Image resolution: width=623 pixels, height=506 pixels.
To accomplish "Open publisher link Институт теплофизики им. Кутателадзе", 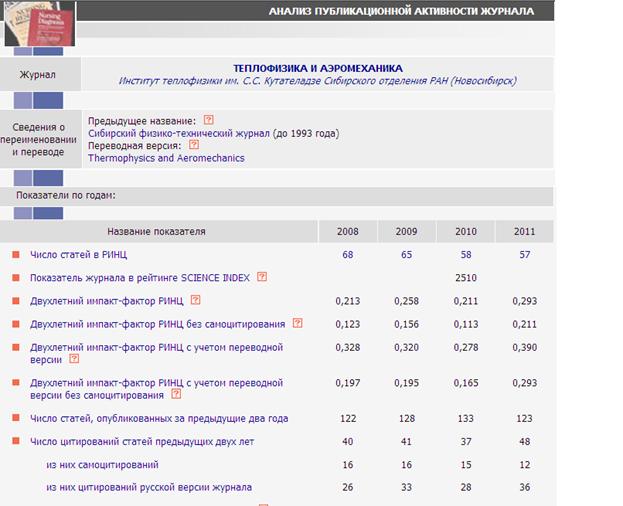I will pos(318,81).
